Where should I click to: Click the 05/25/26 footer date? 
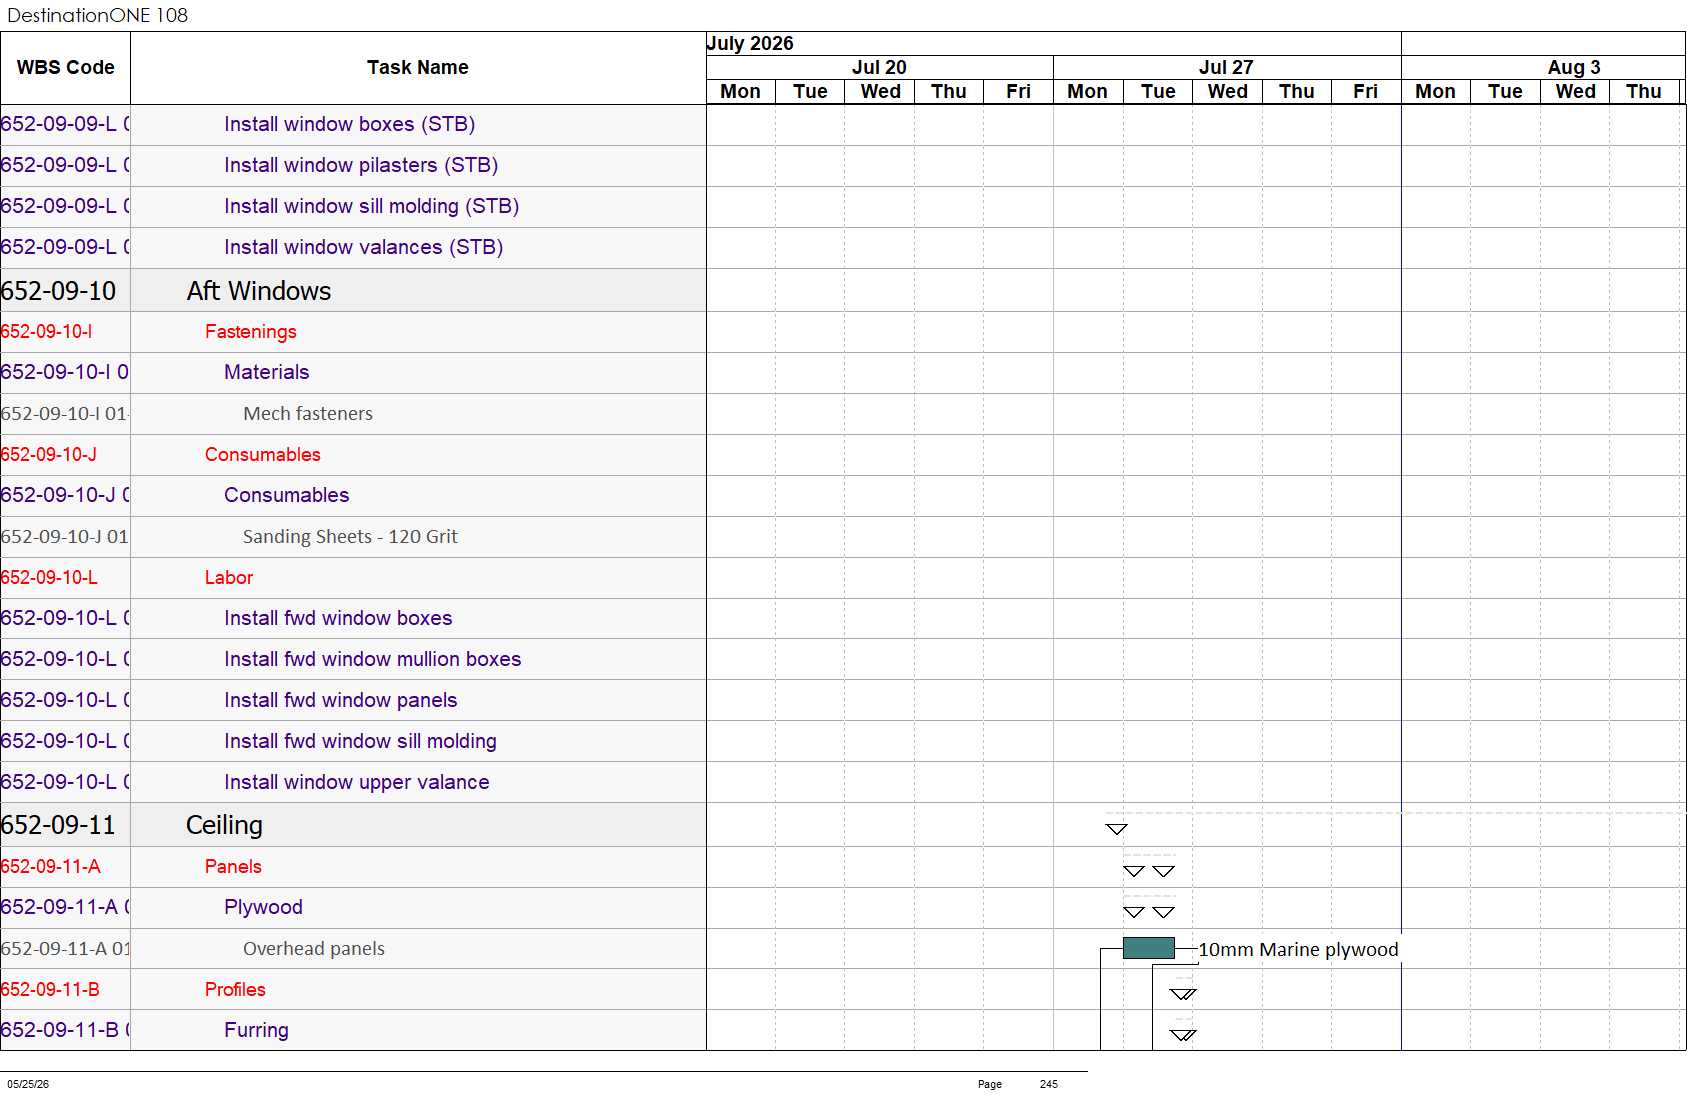[28, 1084]
